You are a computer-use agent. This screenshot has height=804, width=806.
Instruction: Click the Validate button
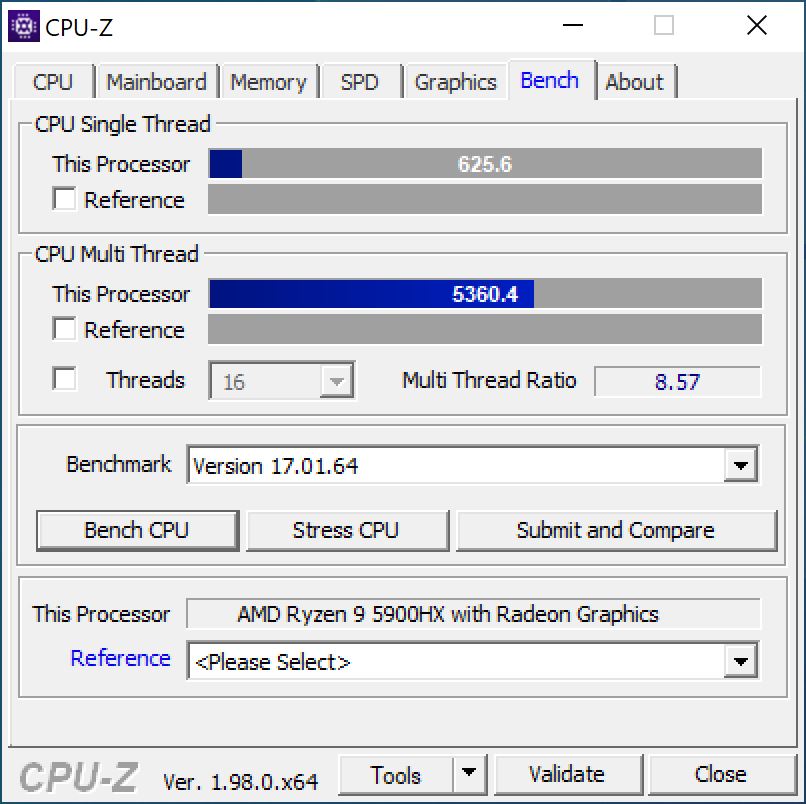tap(568, 774)
